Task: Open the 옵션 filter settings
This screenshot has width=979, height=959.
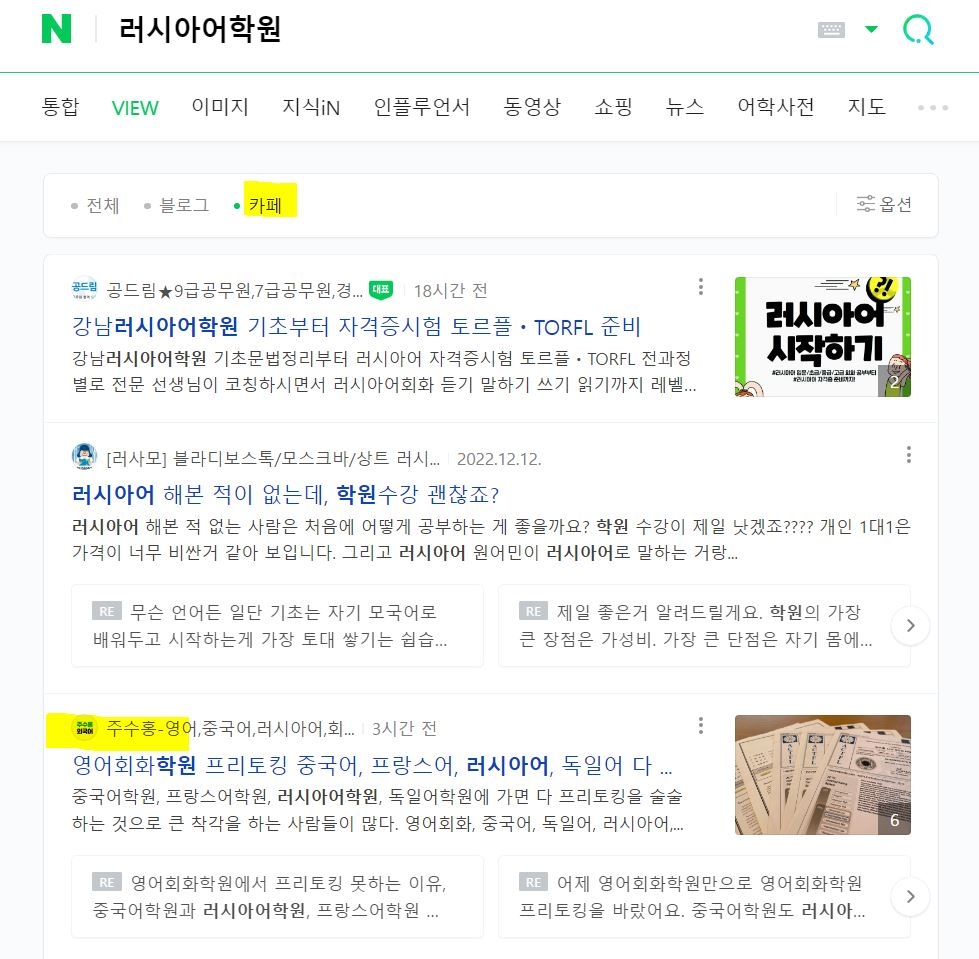Action: pos(883,204)
